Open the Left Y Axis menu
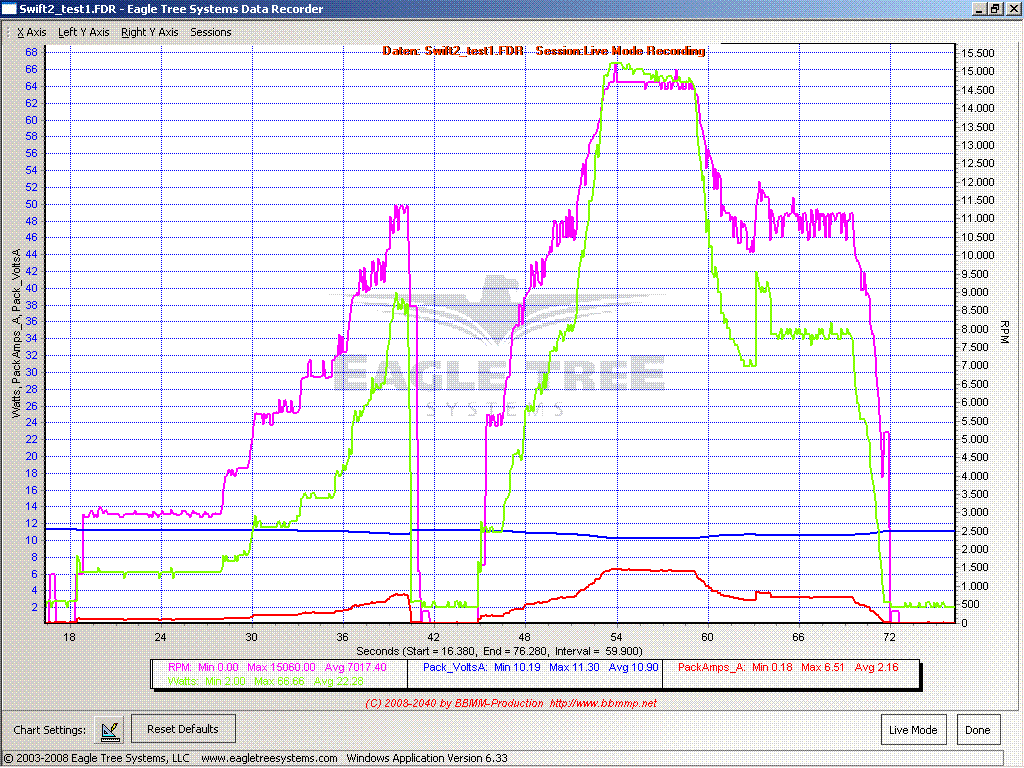 [x=83, y=32]
